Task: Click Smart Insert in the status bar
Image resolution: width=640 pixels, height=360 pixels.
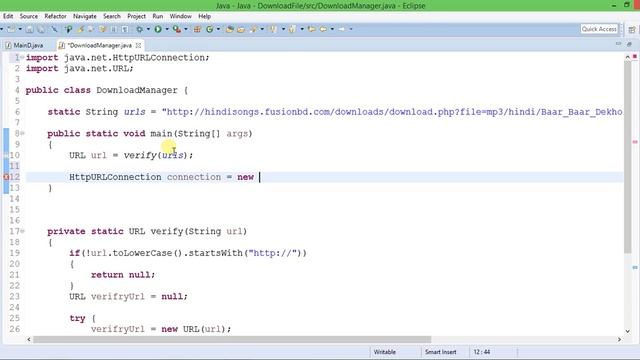Action: click(440, 352)
